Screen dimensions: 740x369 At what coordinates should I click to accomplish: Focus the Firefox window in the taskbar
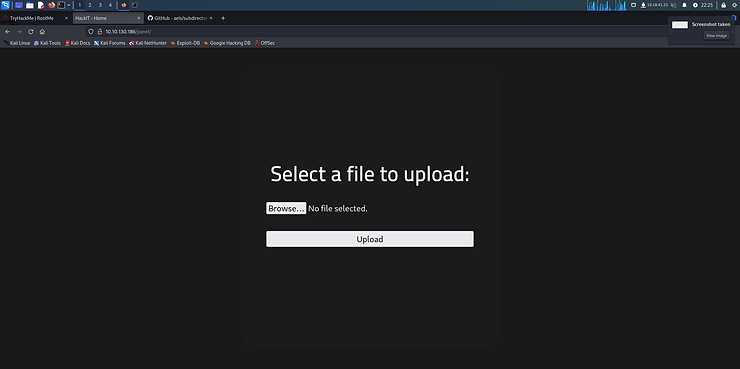(x=124, y=5)
